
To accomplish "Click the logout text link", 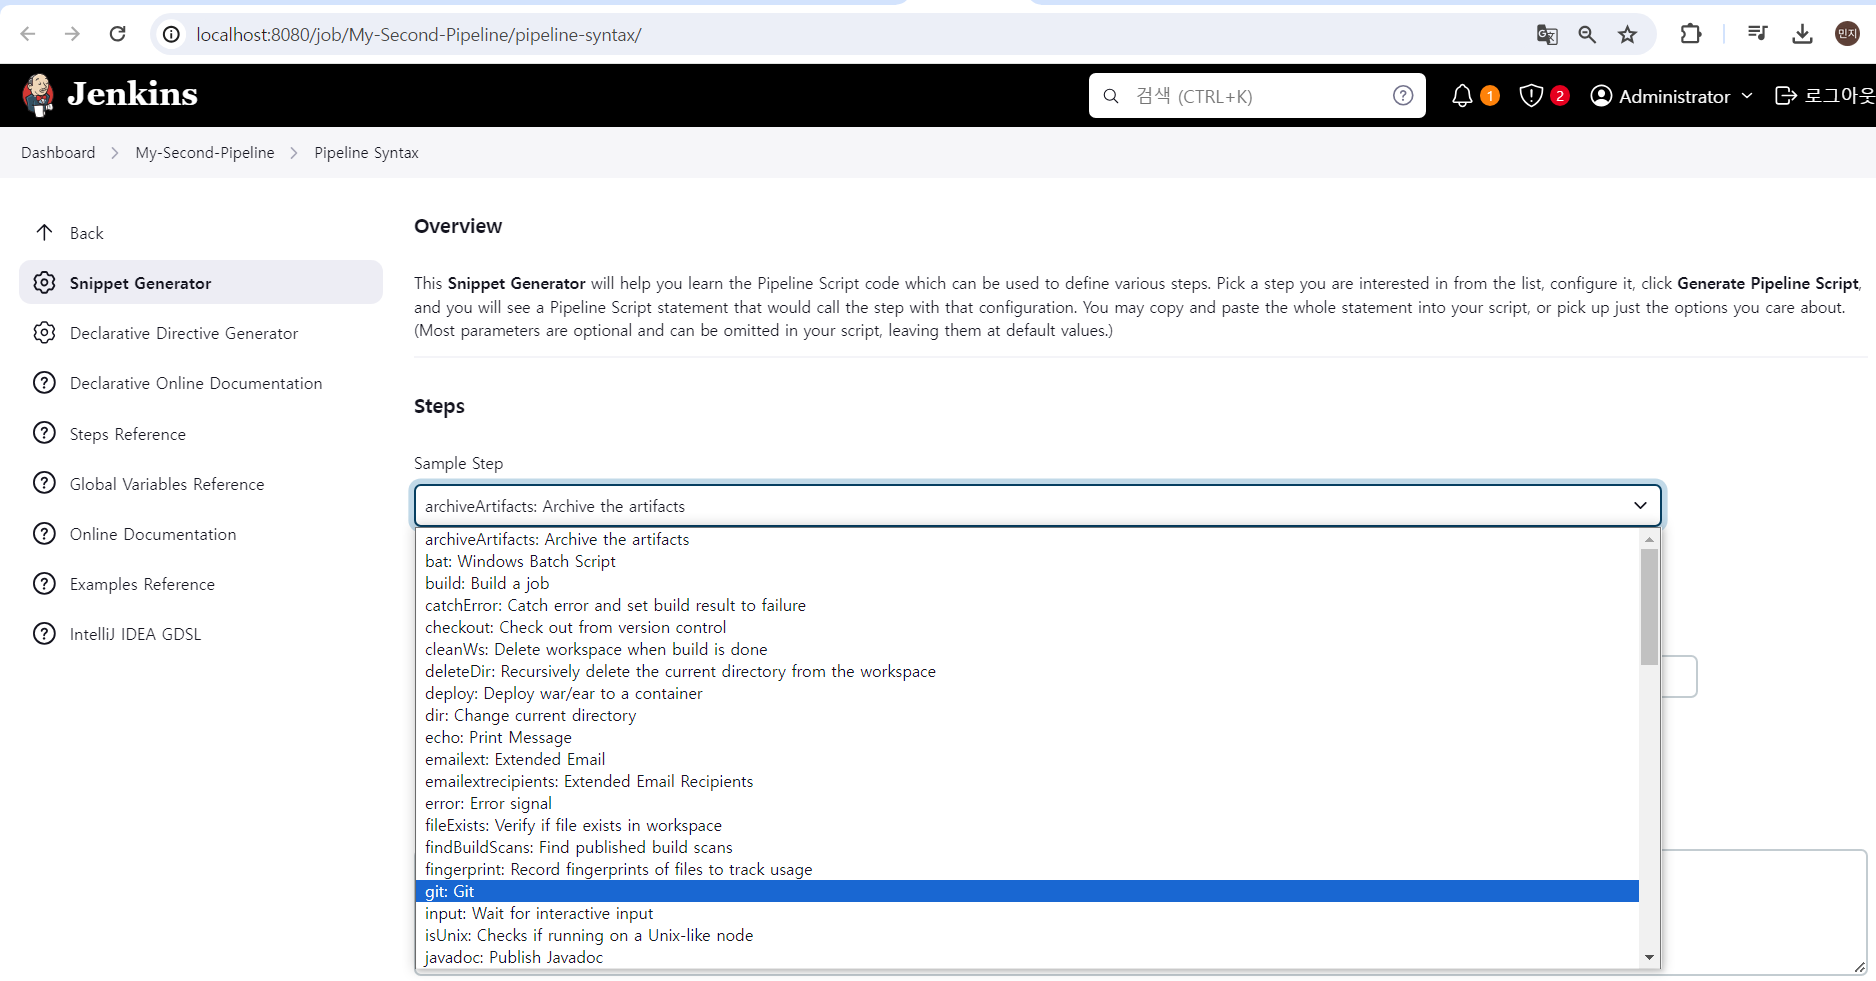I will 1839,96.
